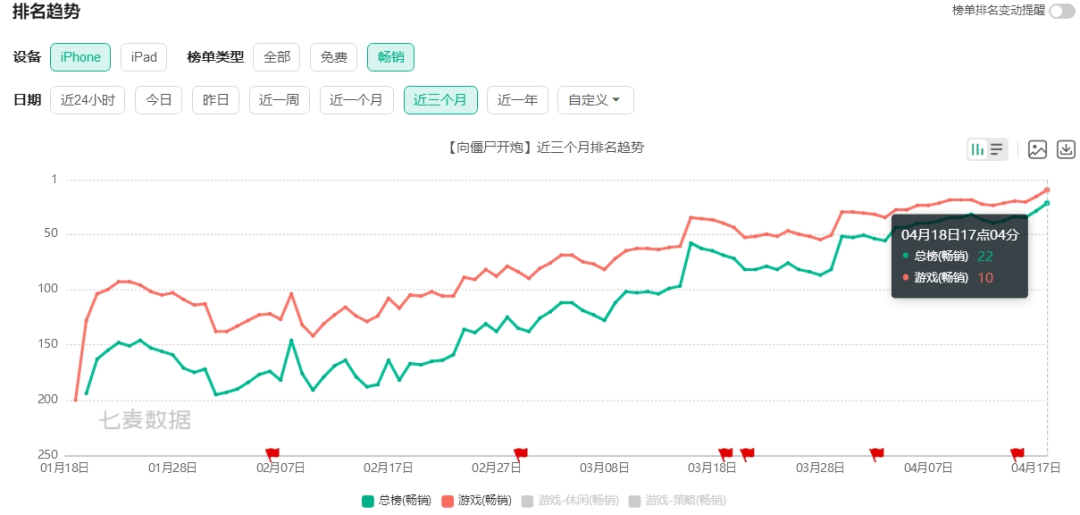Toggle 榜单排名变动提醒 switch
Image resolution: width=1080 pixels, height=515 pixels.
[x=1062, y=11]
